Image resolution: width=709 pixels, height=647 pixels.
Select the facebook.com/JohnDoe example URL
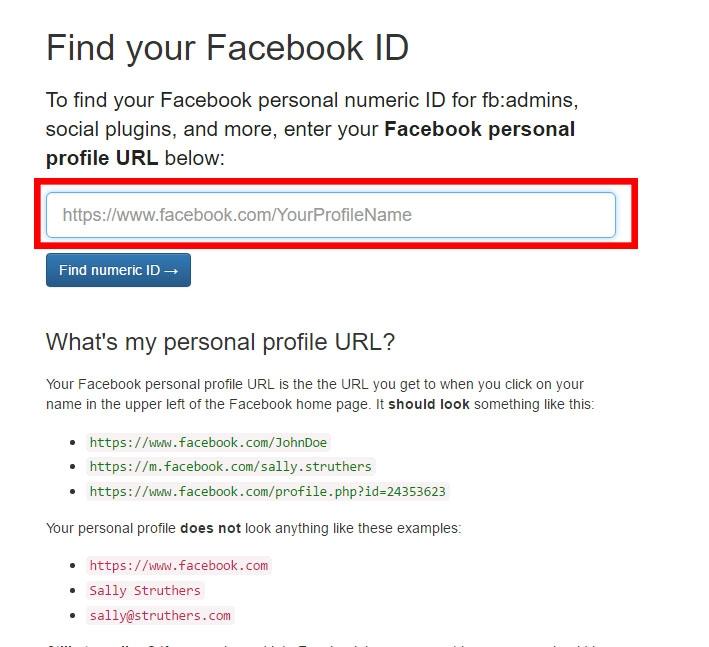tap(208, 442)
